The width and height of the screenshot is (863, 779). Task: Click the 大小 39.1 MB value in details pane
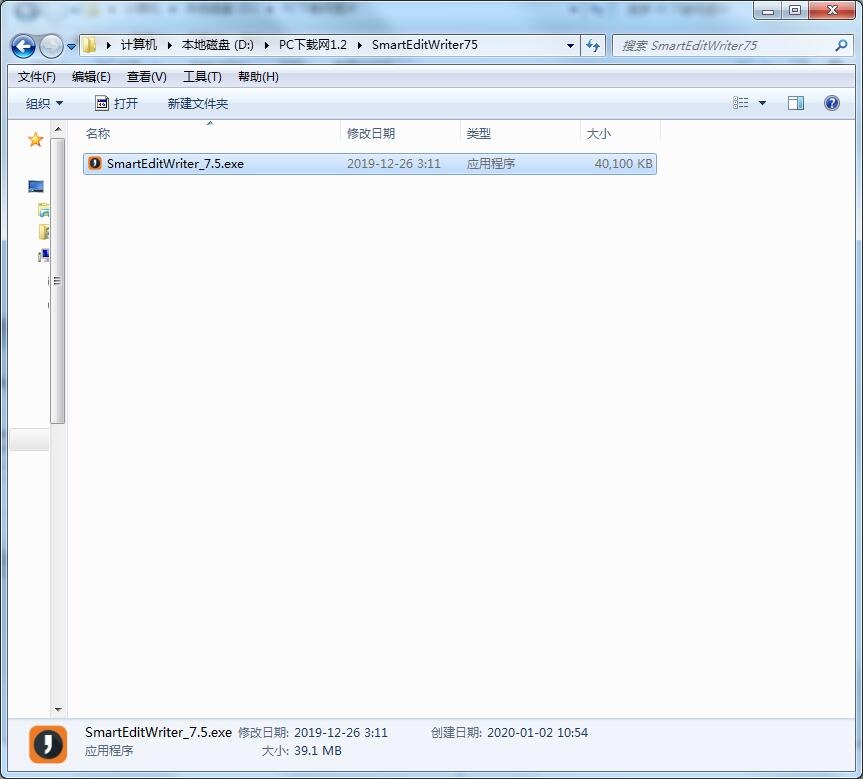(x=318, y=751)
